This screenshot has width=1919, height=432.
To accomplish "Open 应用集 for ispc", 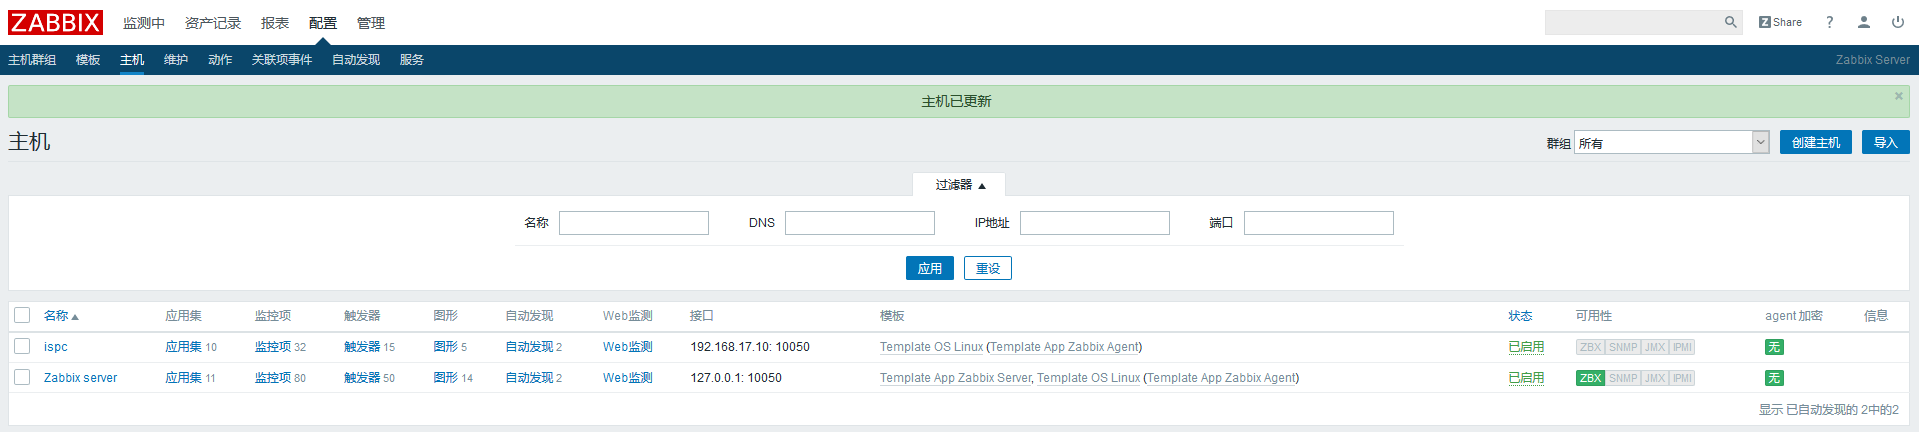I will coord(183,347).
